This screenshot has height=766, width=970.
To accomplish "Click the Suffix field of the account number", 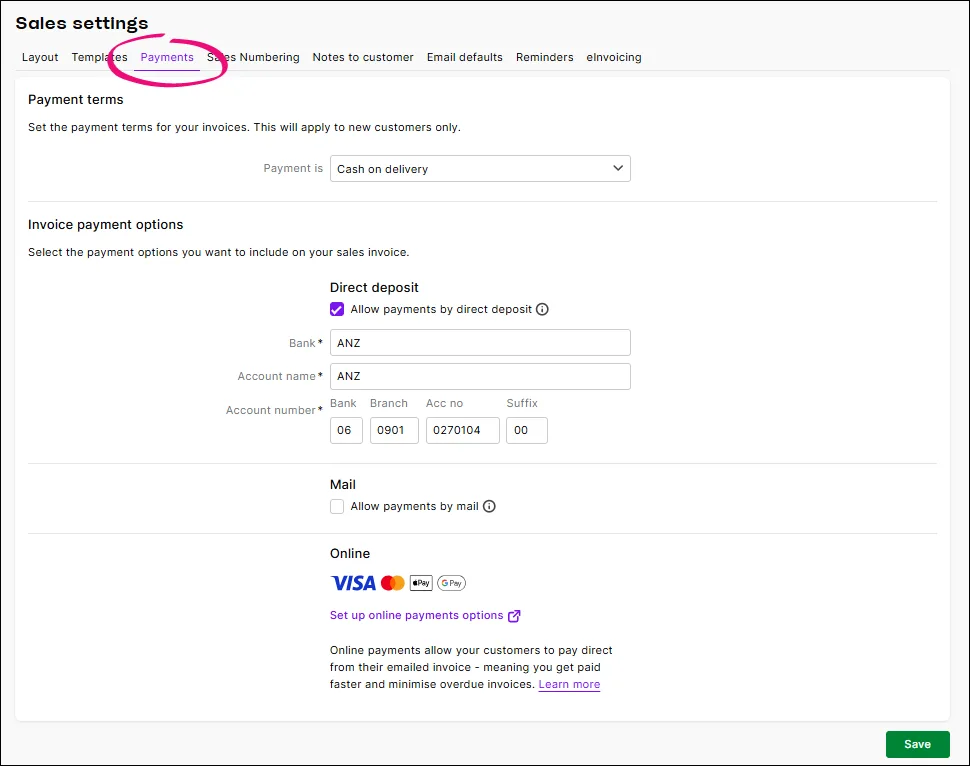I will (x=527, y=430).
